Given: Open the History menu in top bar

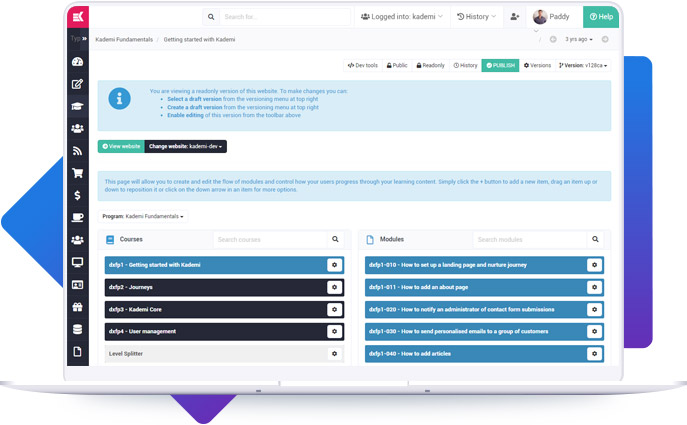Looking at the screenshot, I should [x=477, y=17].
